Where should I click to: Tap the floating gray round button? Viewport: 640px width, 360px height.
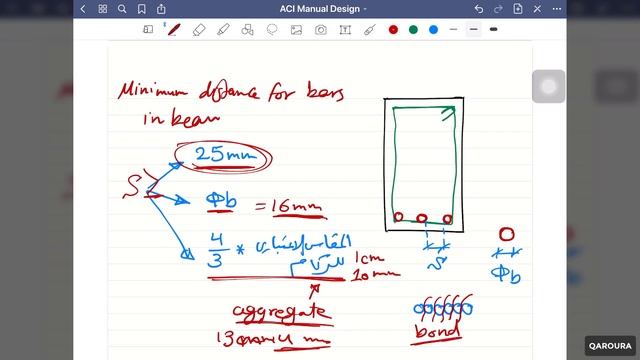pyautogui.click(x=549, y=86)
